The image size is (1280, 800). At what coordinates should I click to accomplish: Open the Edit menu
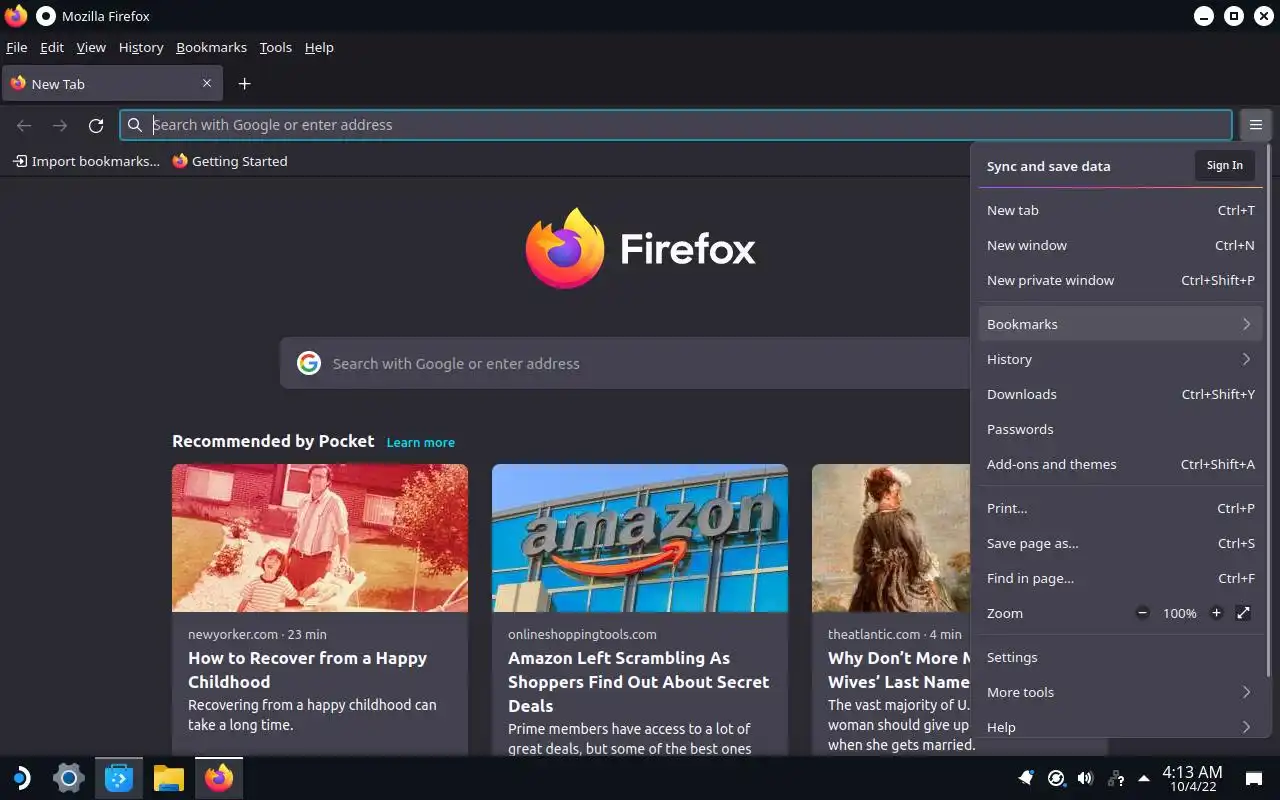[52, 47]
